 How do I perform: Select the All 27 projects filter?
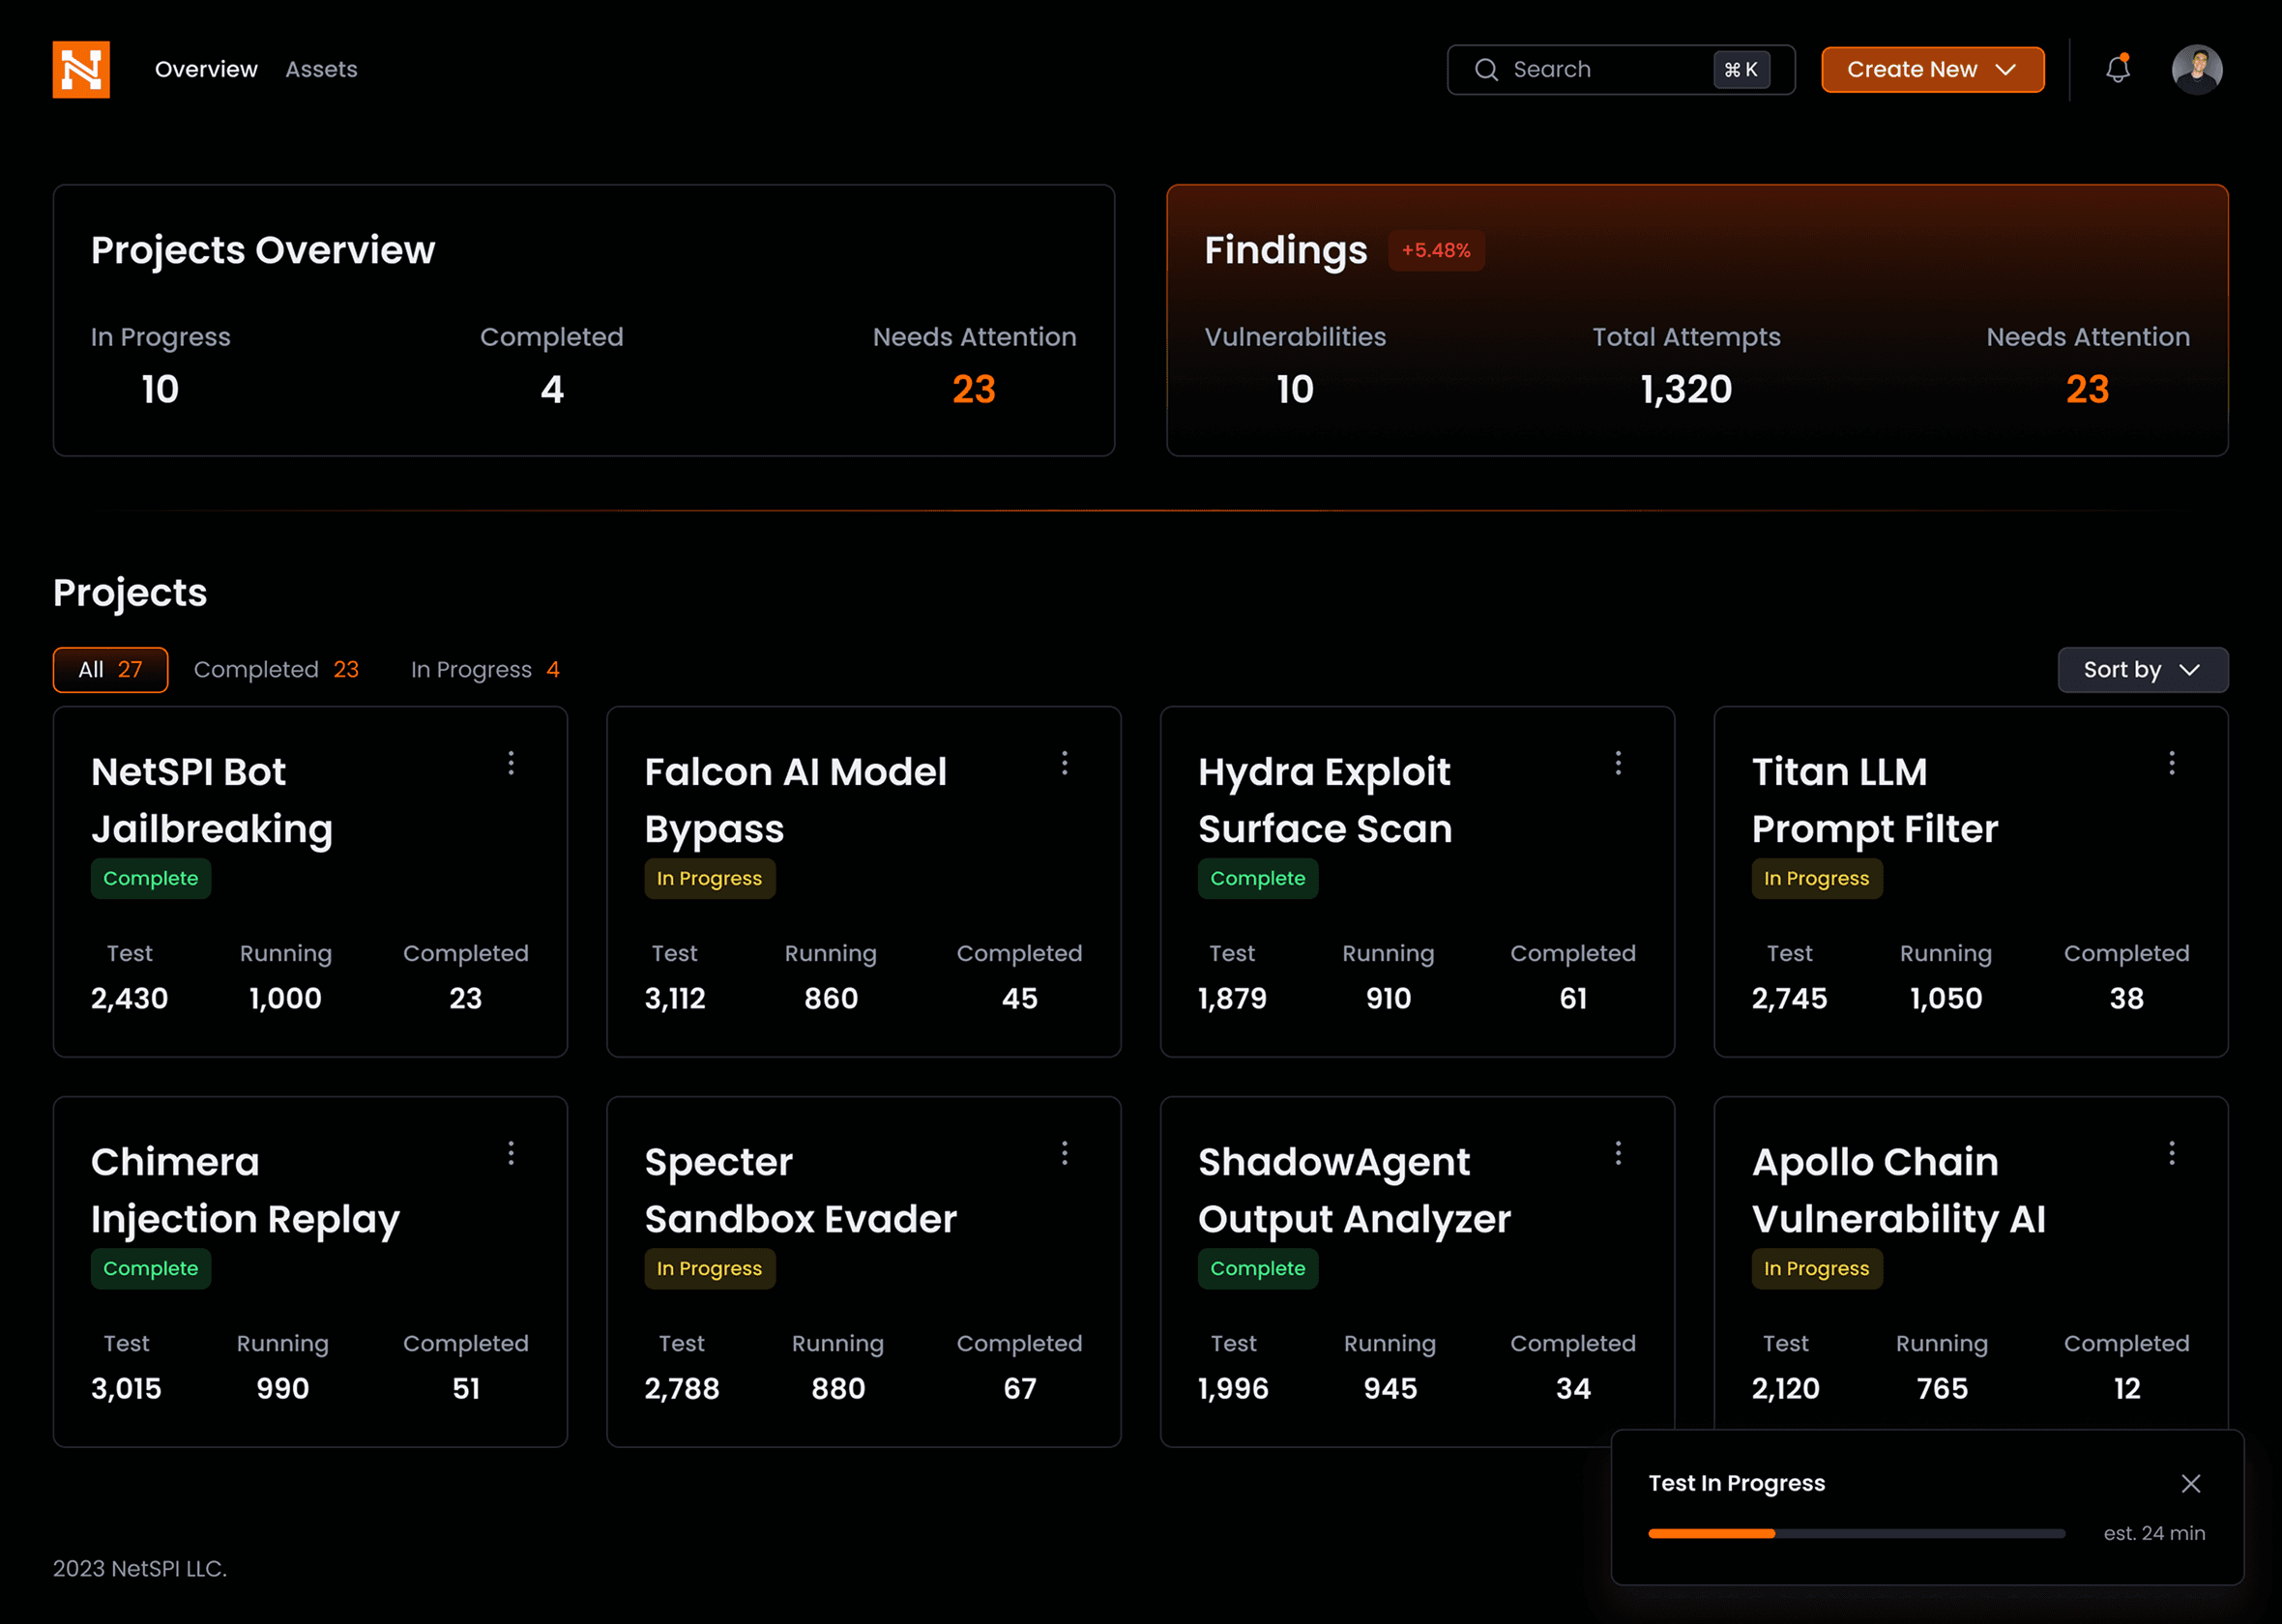click(x=110, y=669)
